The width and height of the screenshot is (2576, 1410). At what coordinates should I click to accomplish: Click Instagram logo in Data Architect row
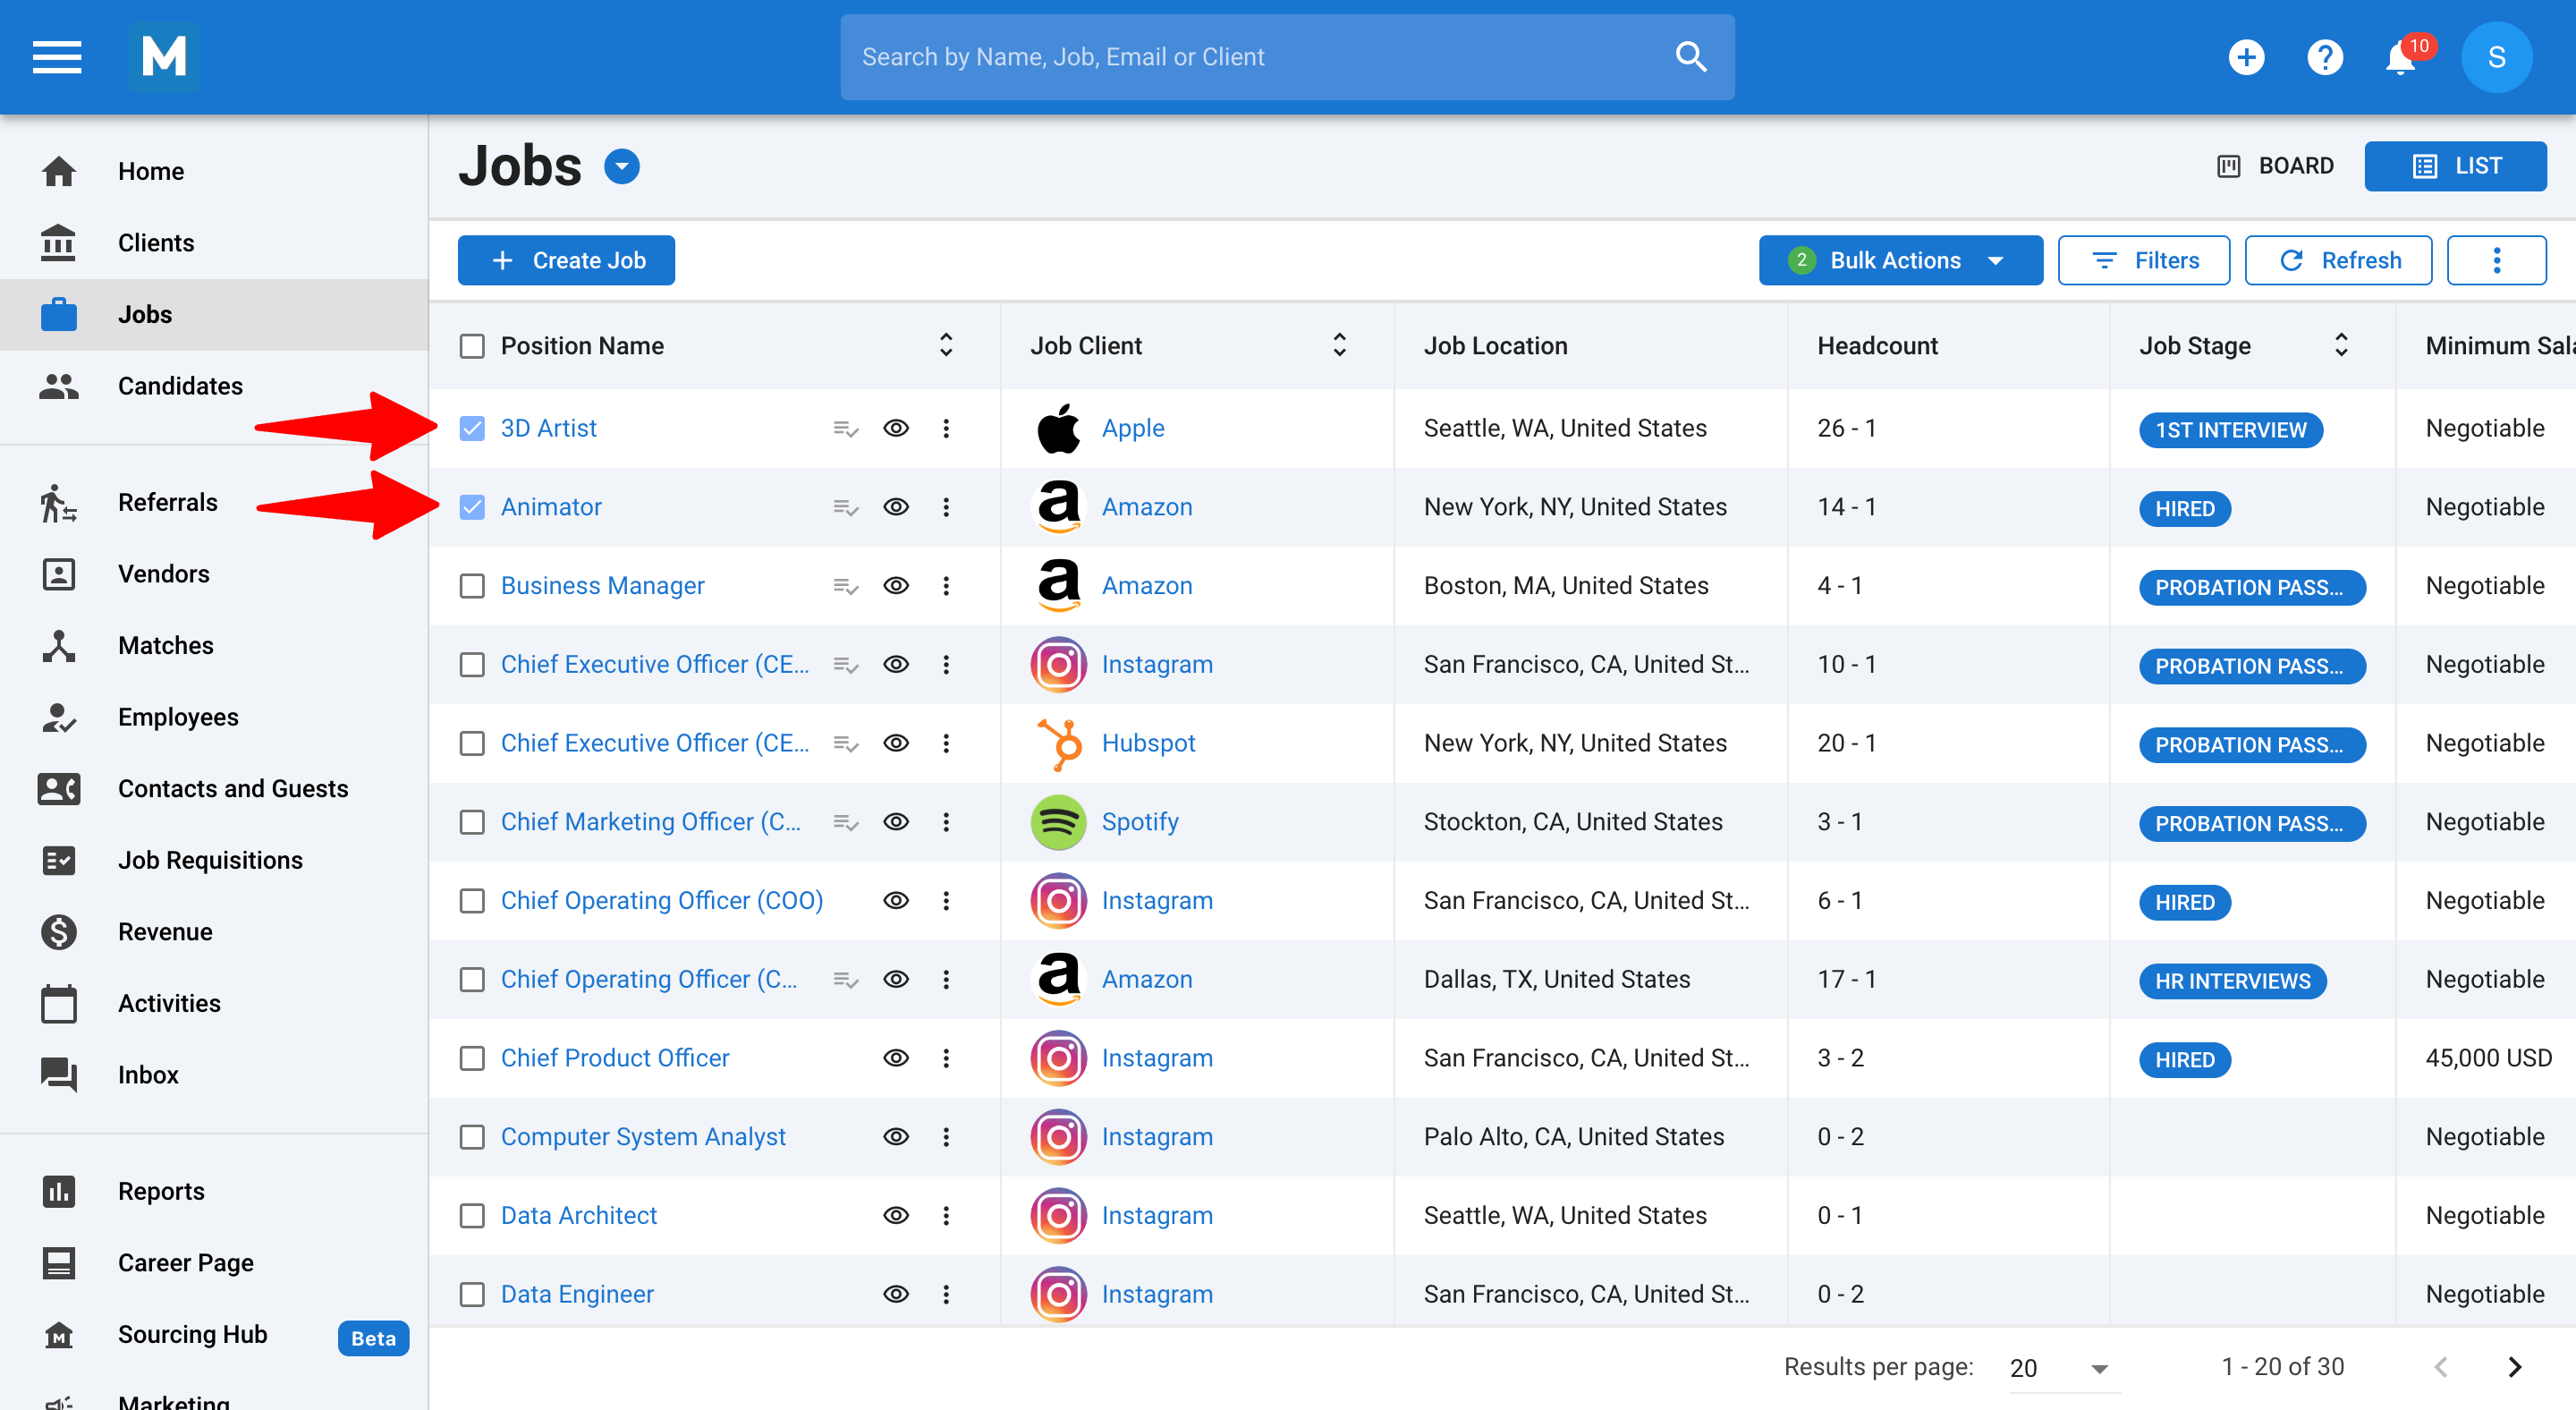1058,1215
